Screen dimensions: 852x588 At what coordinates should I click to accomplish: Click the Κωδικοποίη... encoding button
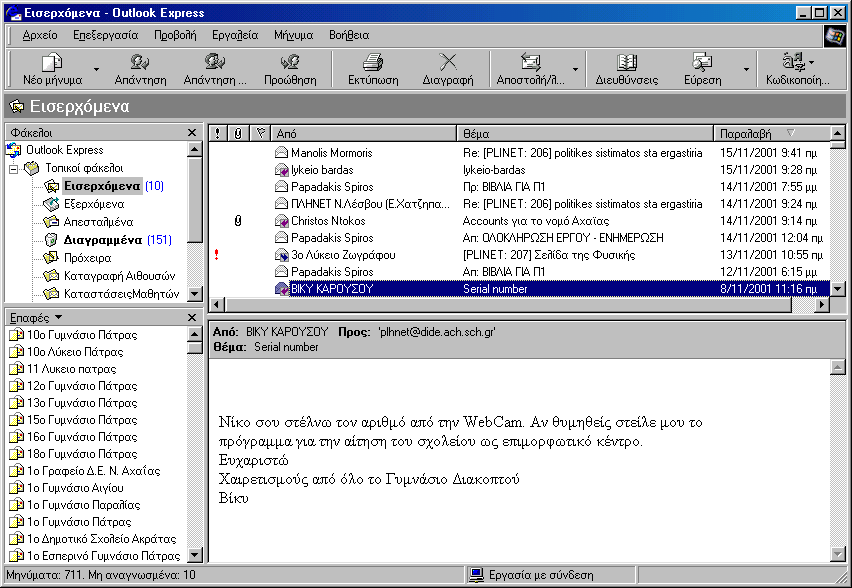[x=798, y=69]
